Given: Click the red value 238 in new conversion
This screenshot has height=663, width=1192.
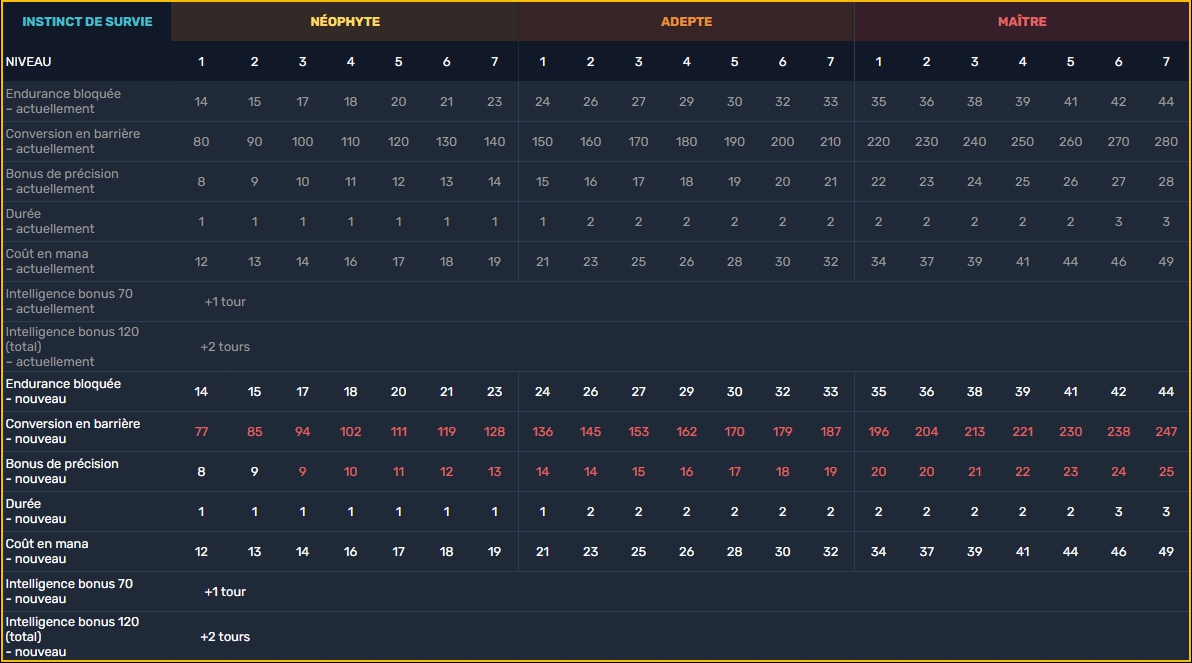Looking at the screenshot, I should click(x=1118, y=432).
